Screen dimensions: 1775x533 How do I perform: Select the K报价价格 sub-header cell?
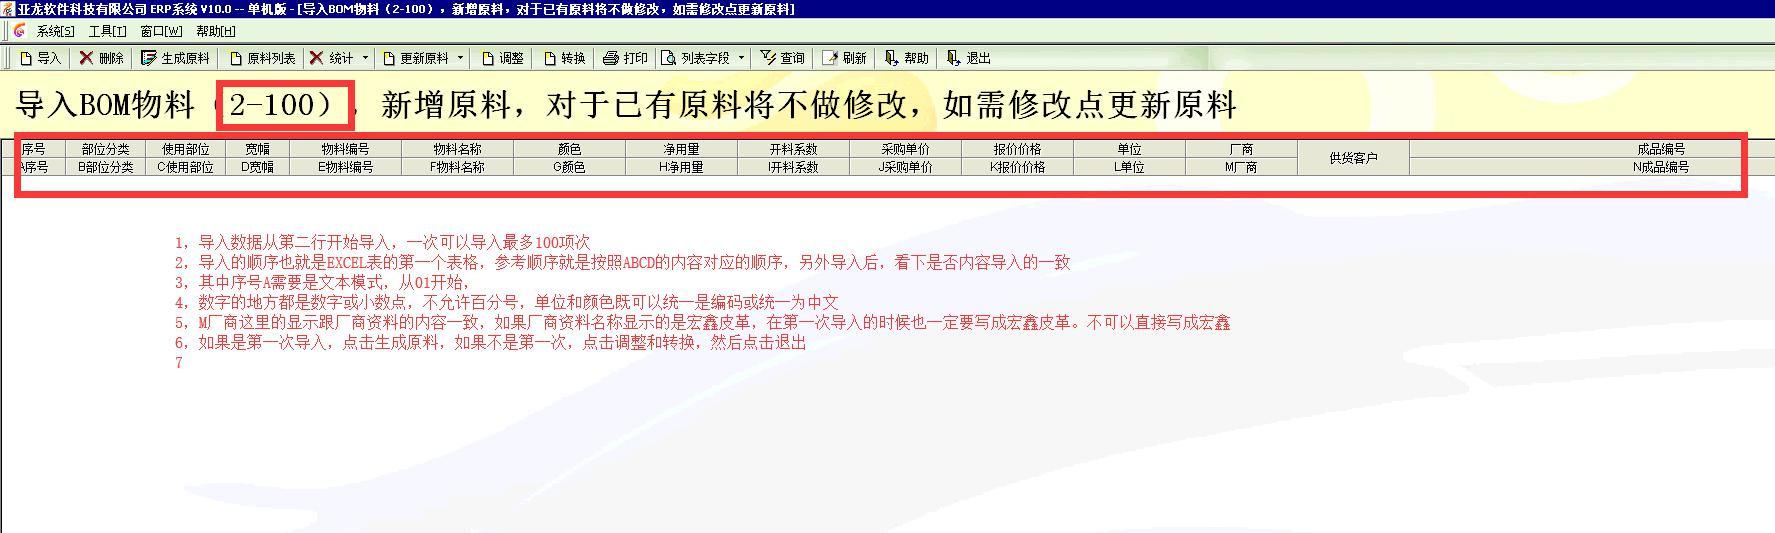pyautogui.click(x=1017, y=167)
